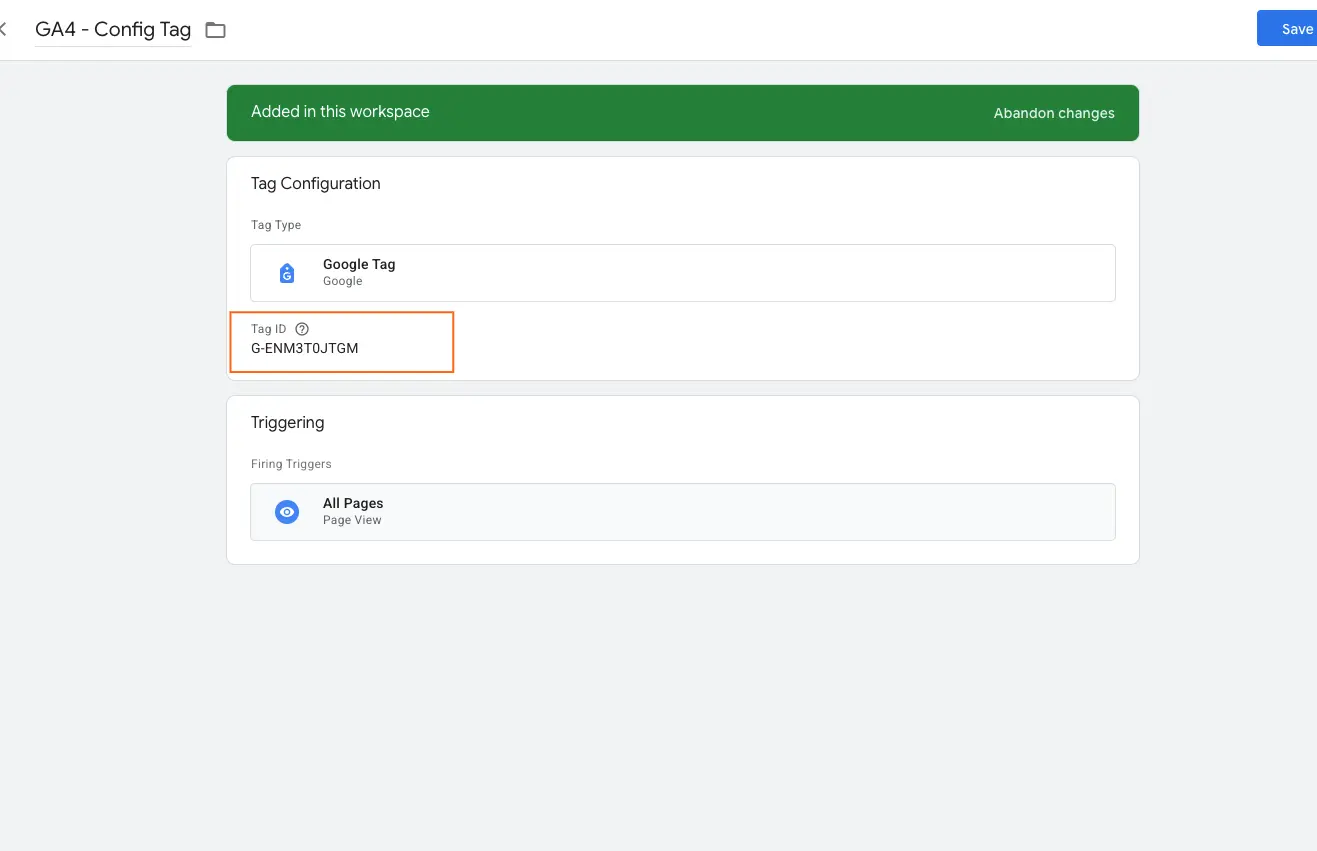The height and width of the screenshot is (851, 1317).
Task: Edit the tag name GA4 - Config Tag
Action: (113, 30)
